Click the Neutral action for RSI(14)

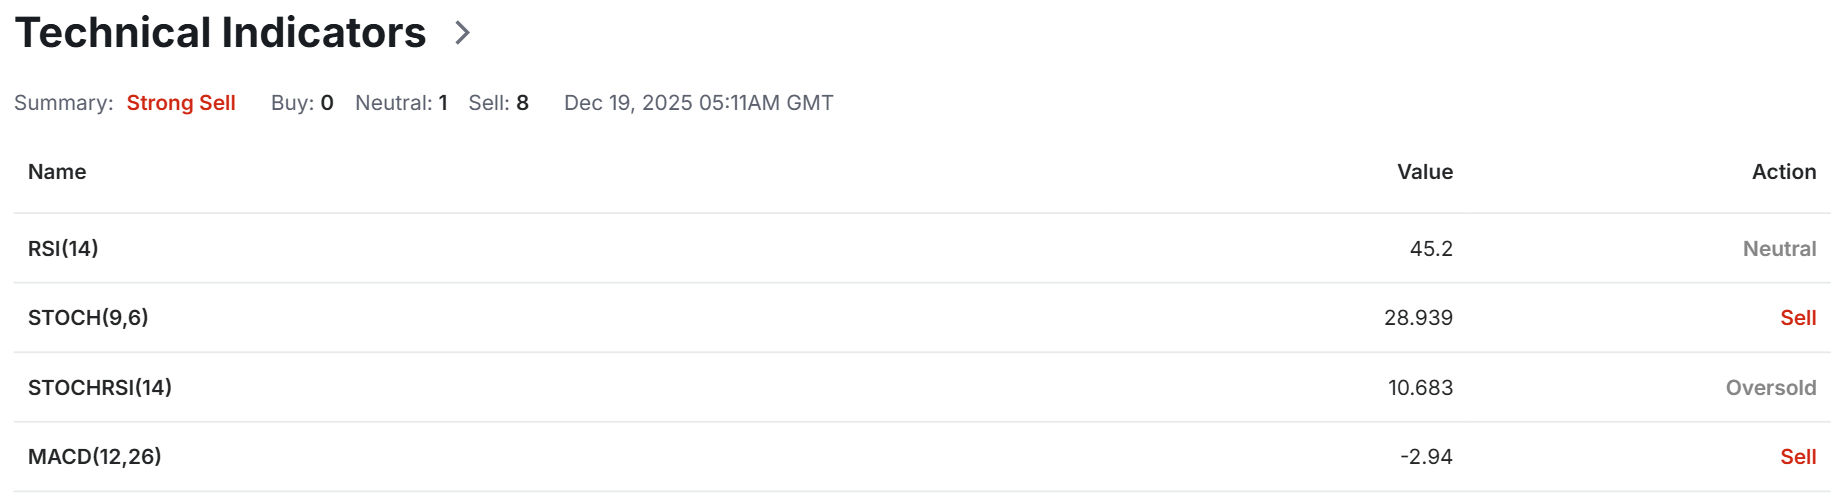pos(1779,249)
